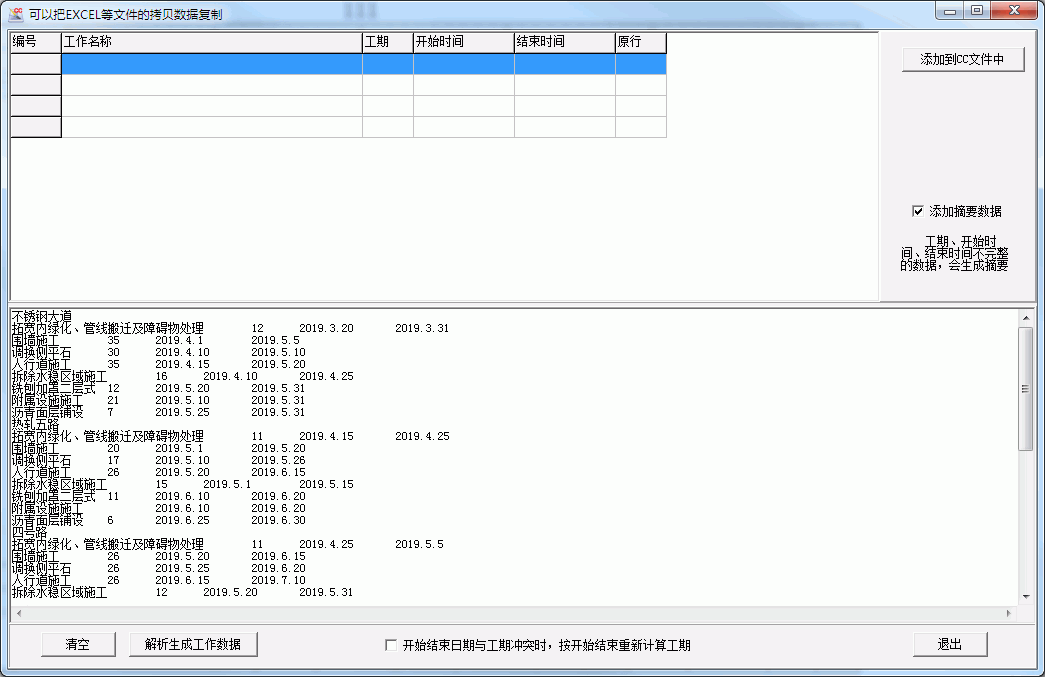Click the application icon in the title bar

(x=16, y=14)
